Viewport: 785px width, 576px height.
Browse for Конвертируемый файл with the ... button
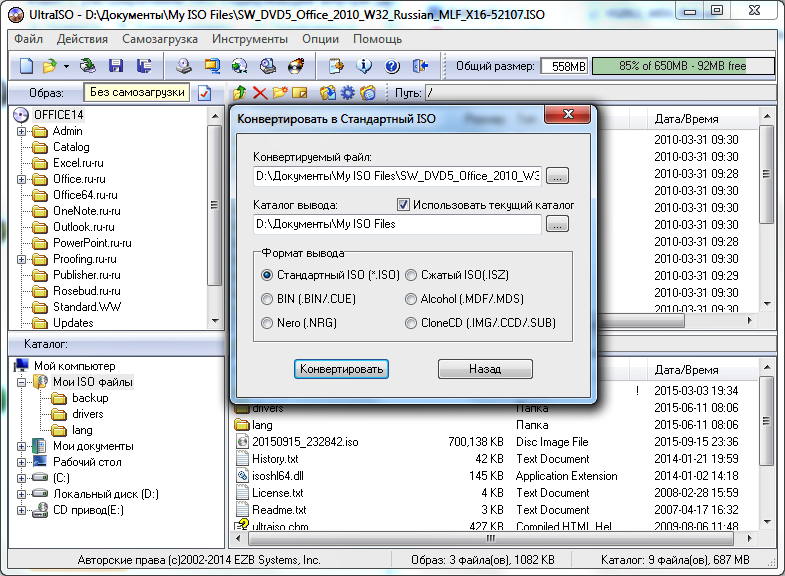tap(557, 176)
